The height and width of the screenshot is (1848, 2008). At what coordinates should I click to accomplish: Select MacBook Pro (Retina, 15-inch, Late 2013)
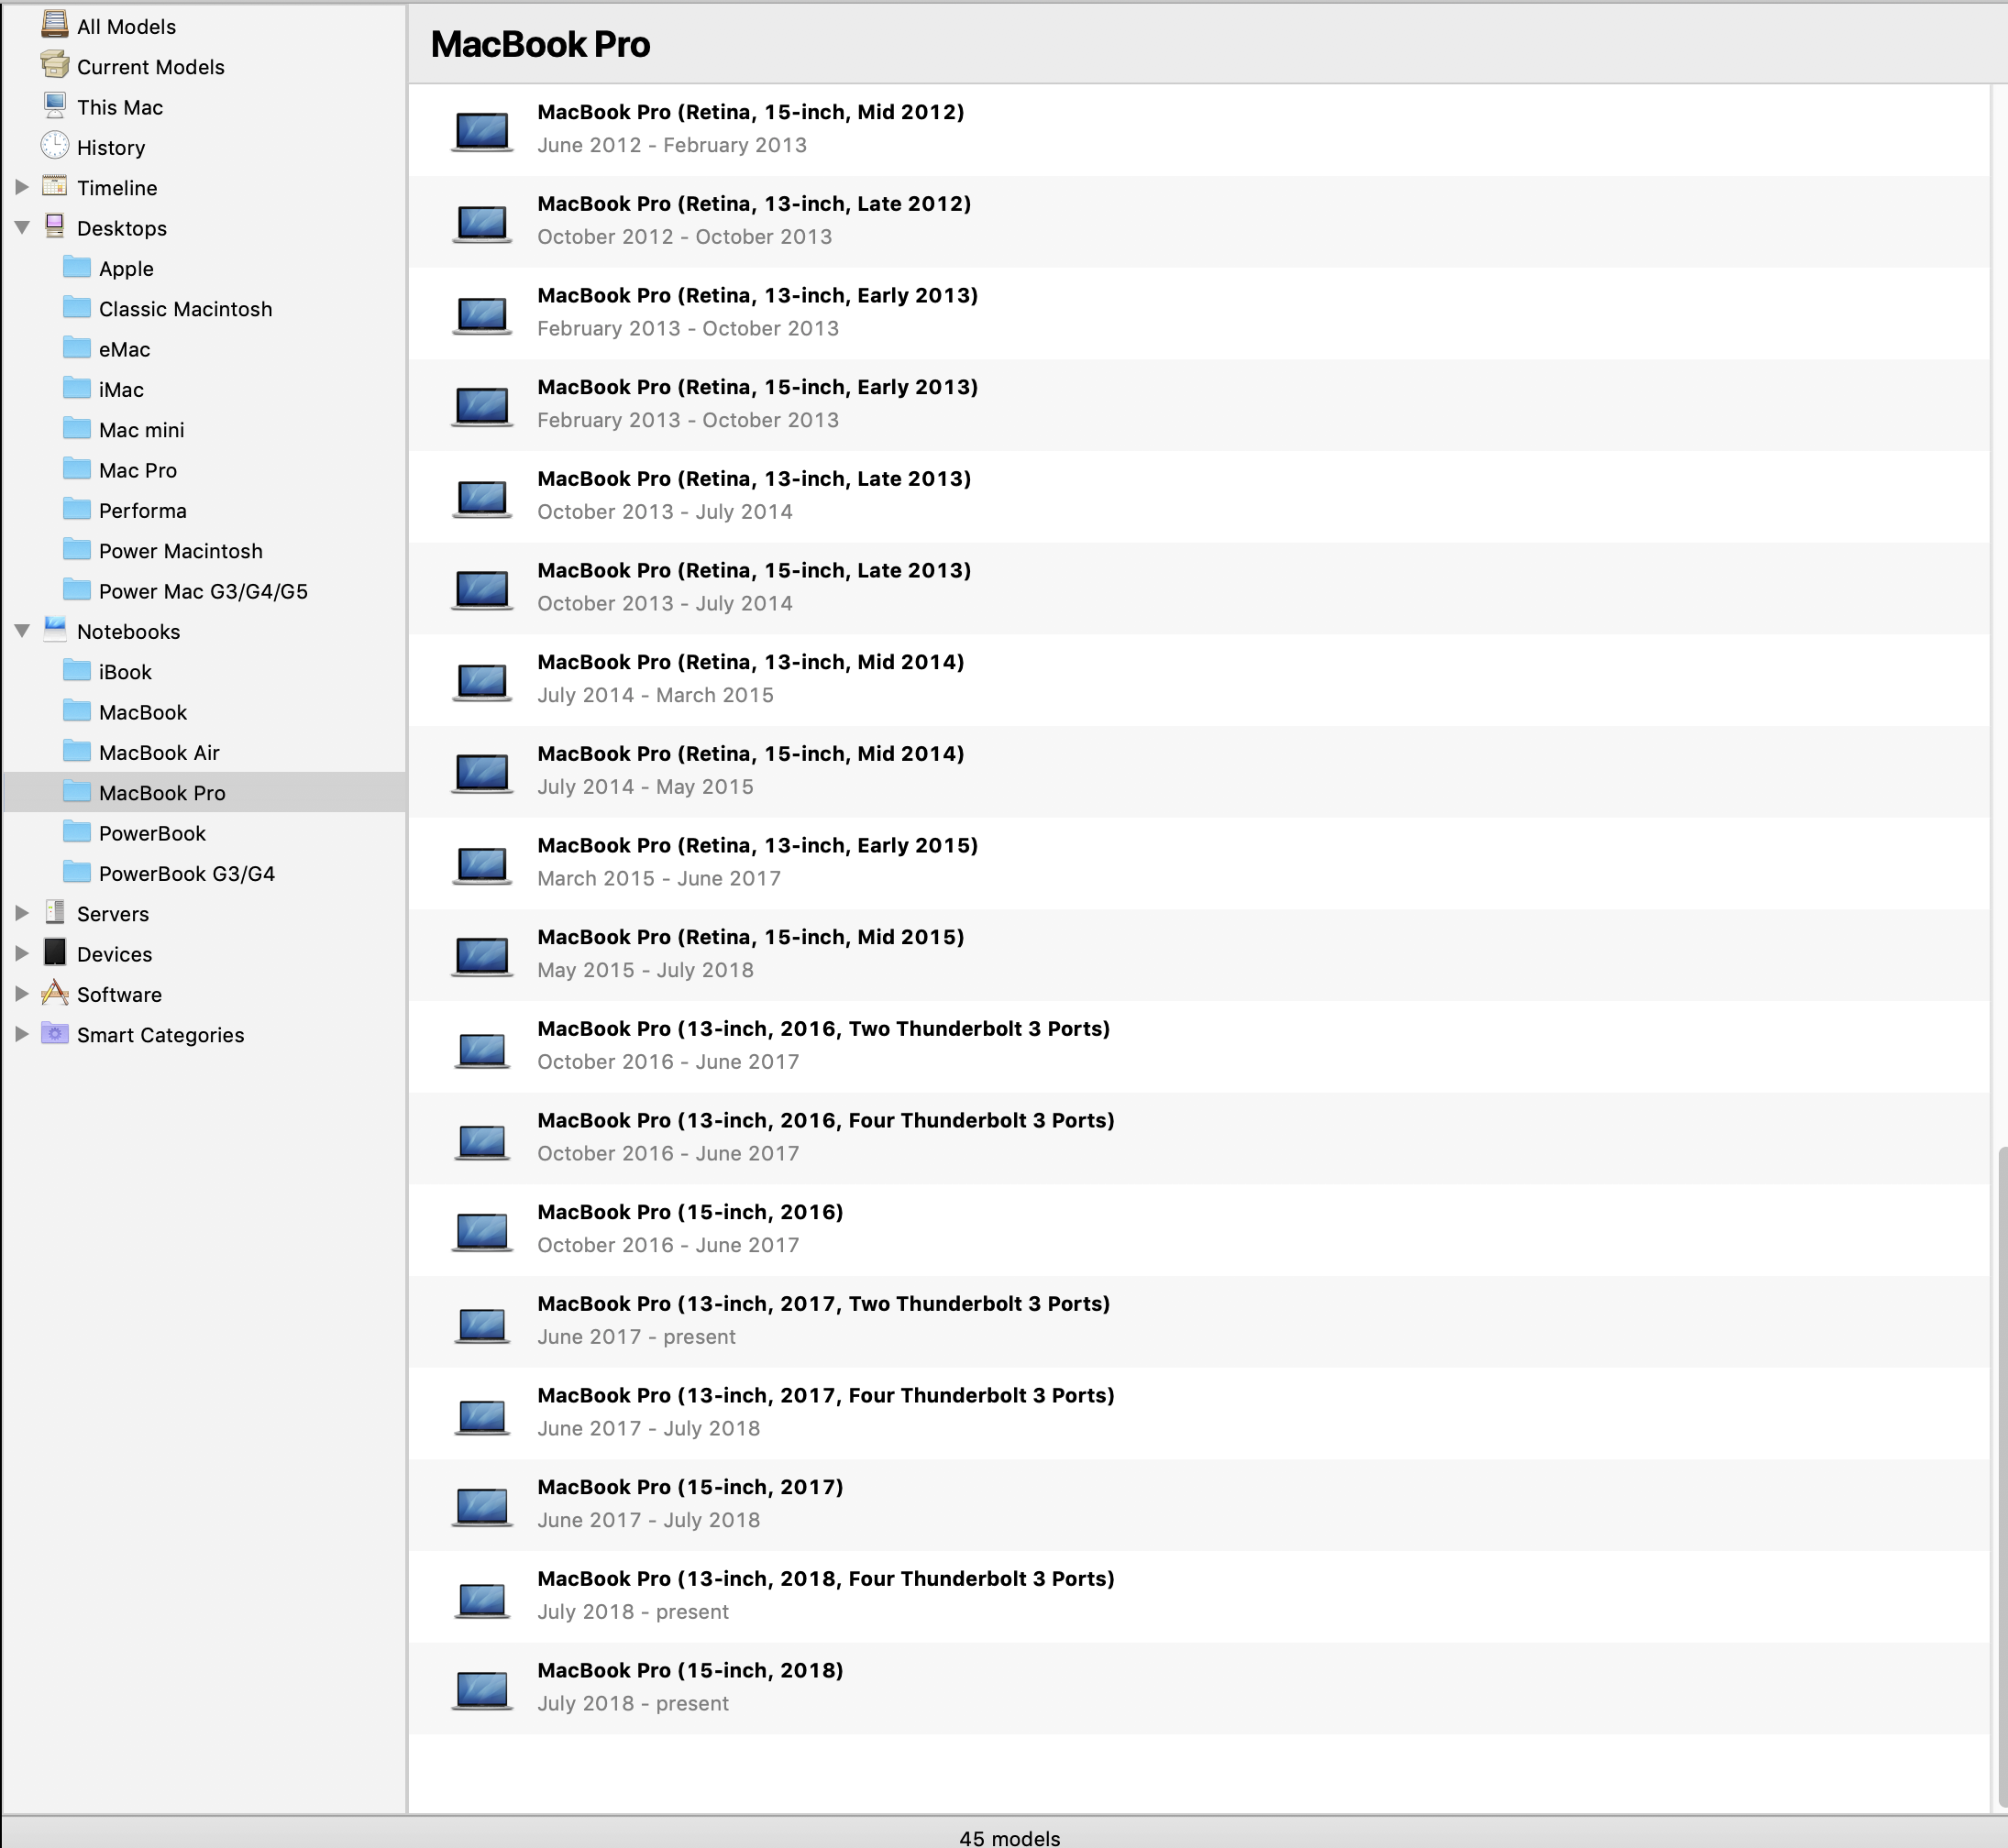(1198, 588)
